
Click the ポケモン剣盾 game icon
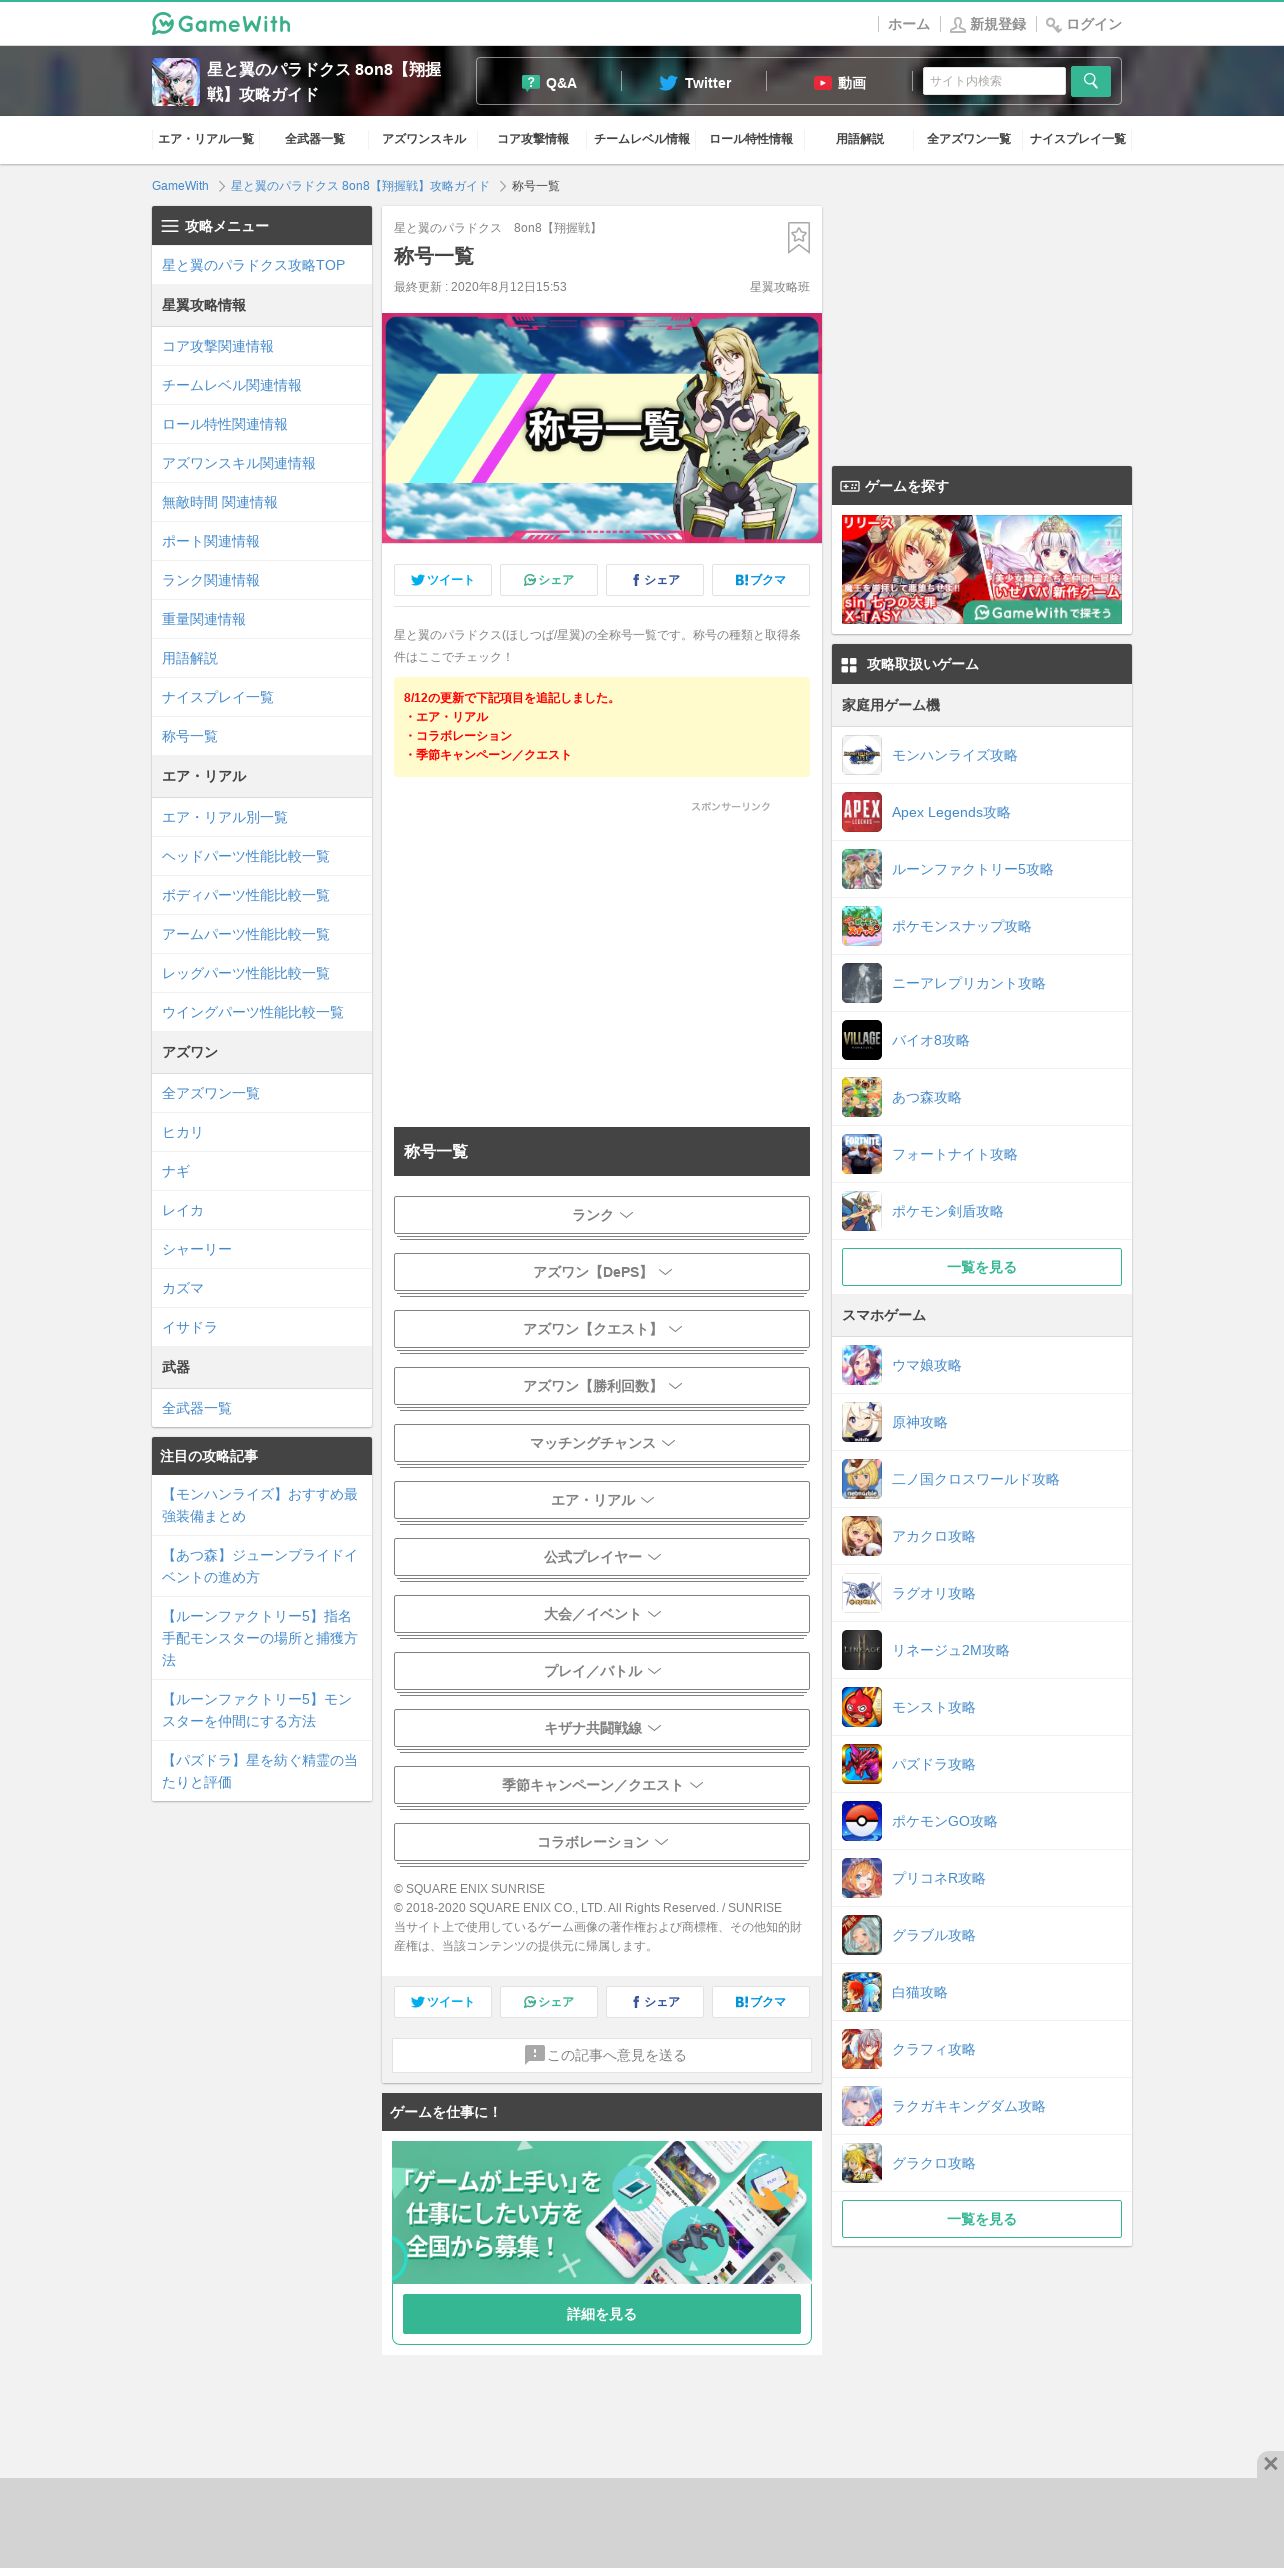pyautogui.click(x=861, y=1211)
